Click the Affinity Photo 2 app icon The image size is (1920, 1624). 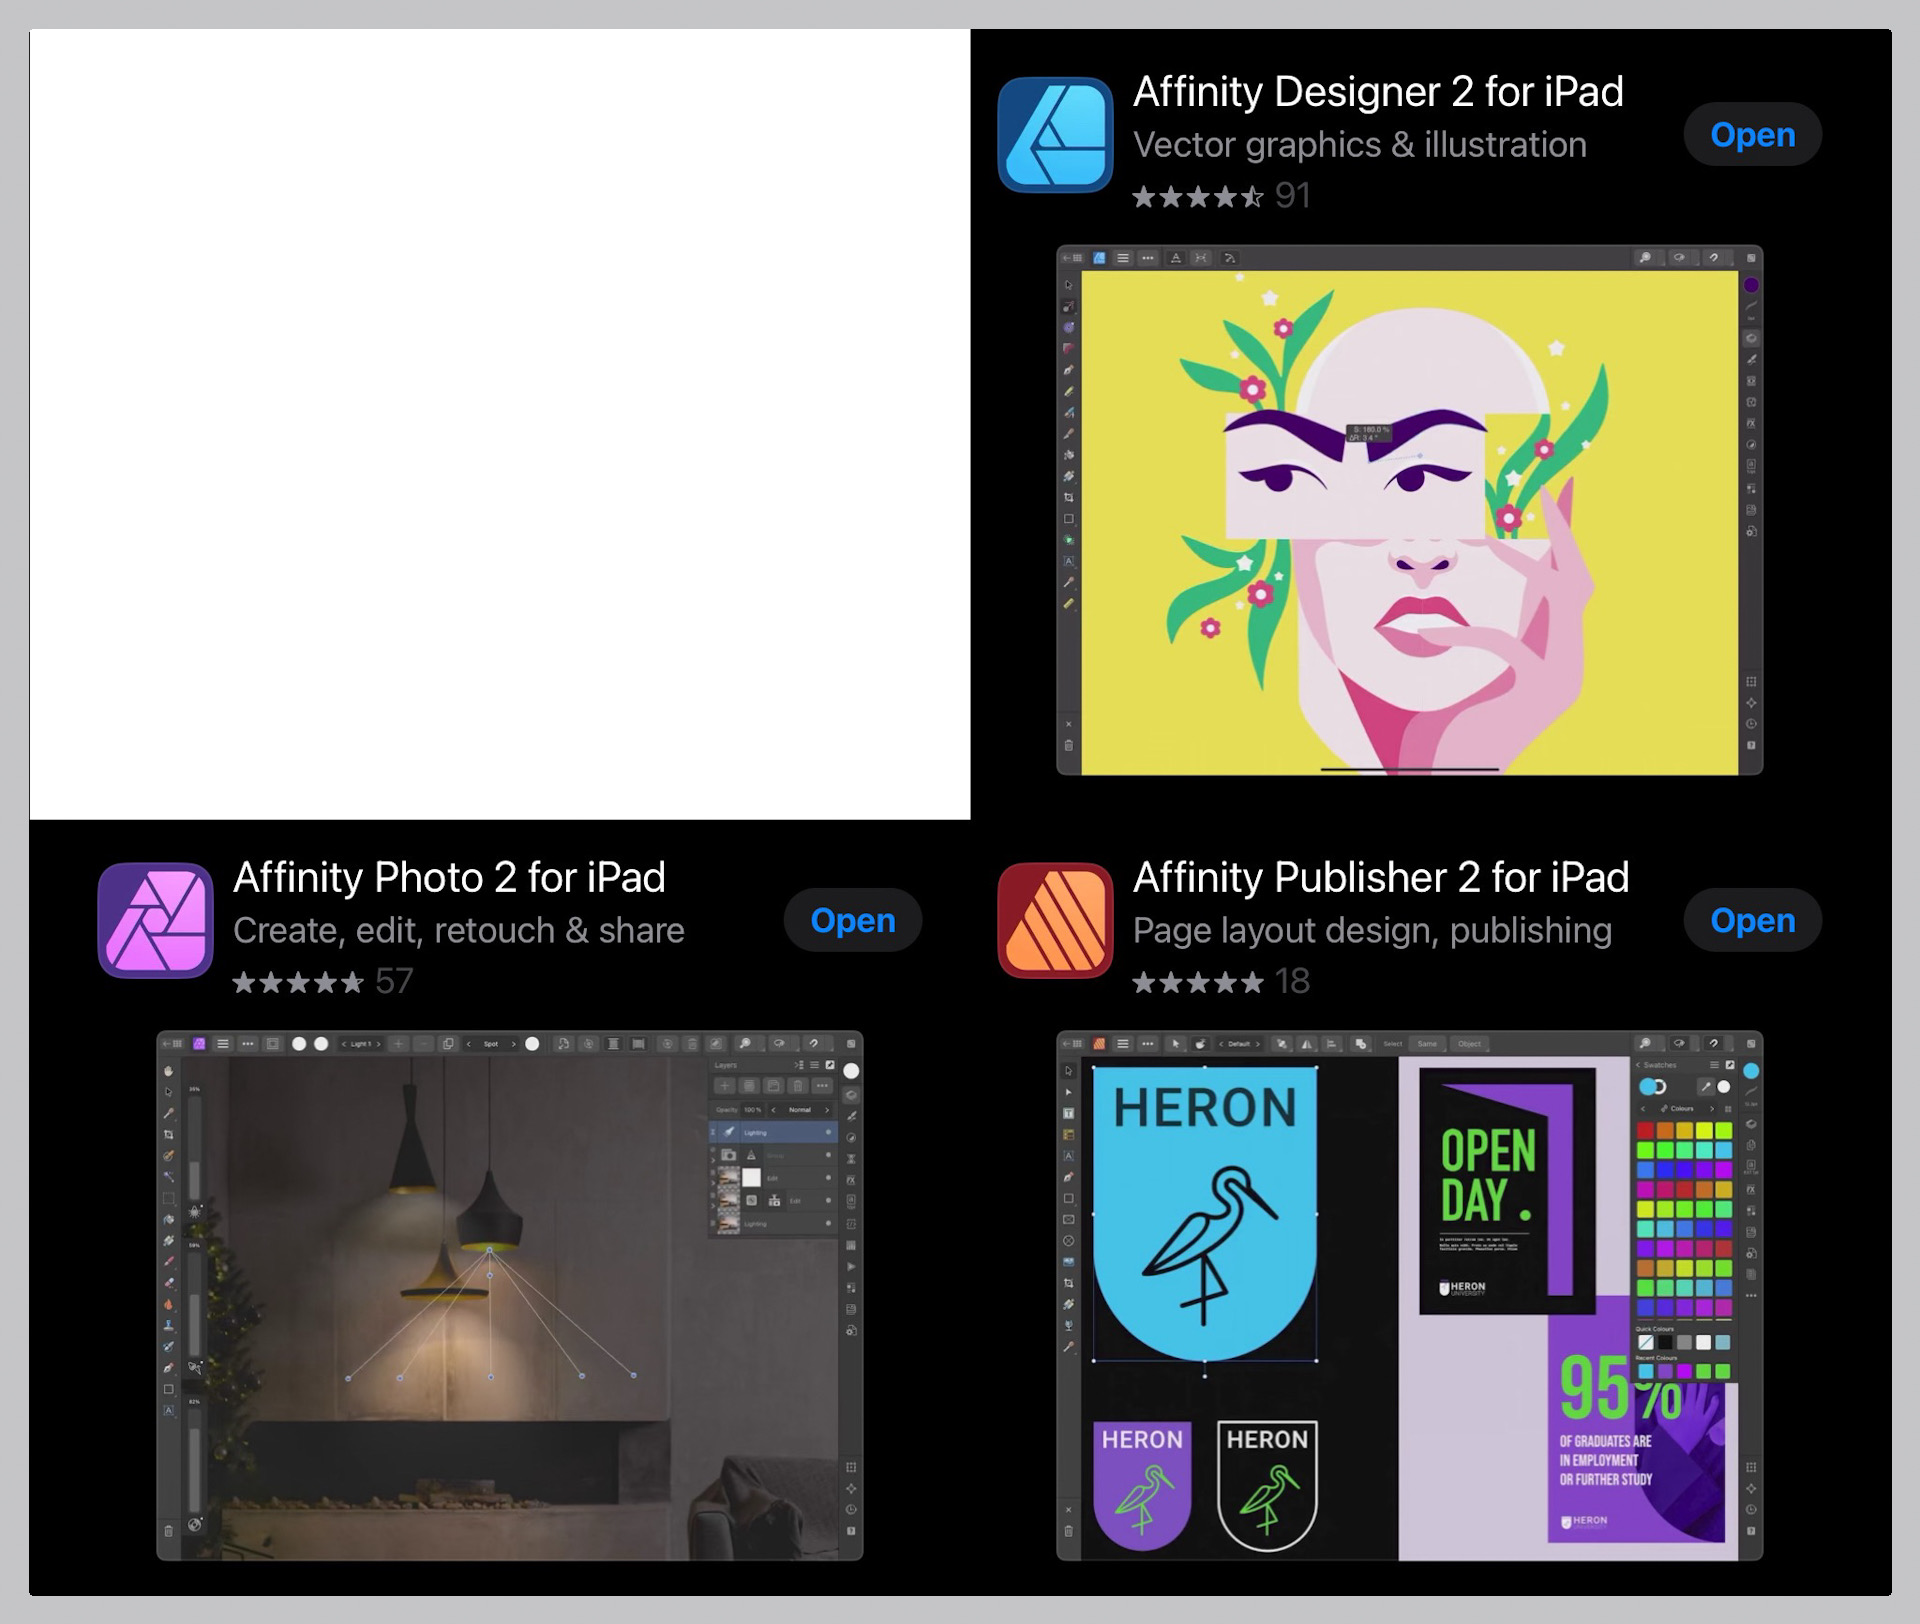point(155,920)
